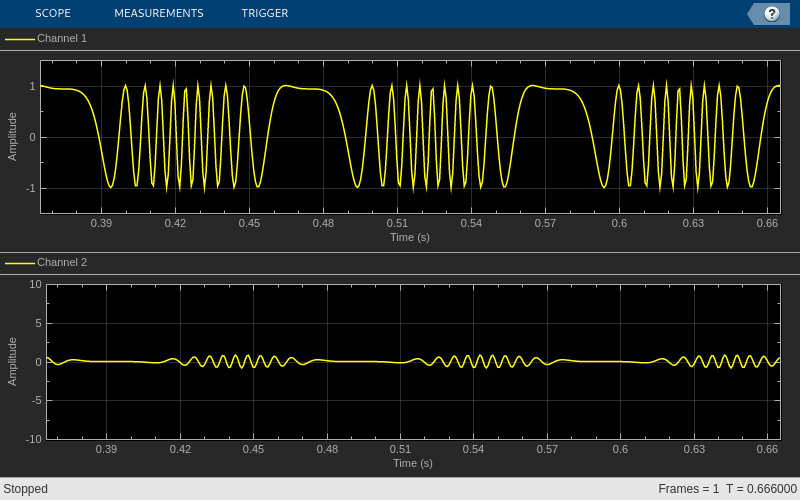The width and height of the screenshot is (800, 500).
Task: Click the -10 amplitude tick in Channel 2
Action: click(34, 439)
